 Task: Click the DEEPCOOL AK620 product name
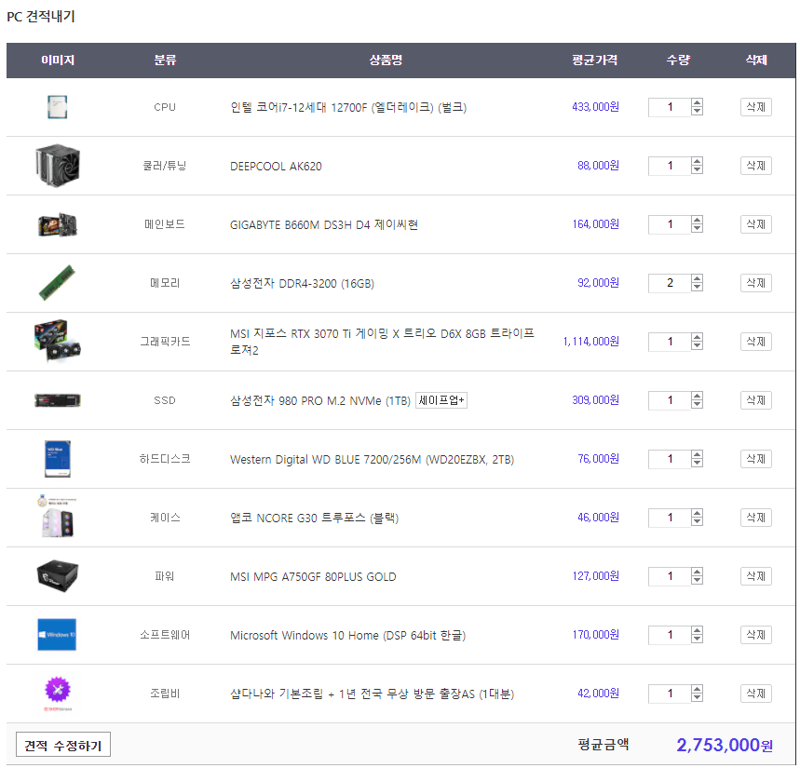pyautogui.click(x=276, y=166)
